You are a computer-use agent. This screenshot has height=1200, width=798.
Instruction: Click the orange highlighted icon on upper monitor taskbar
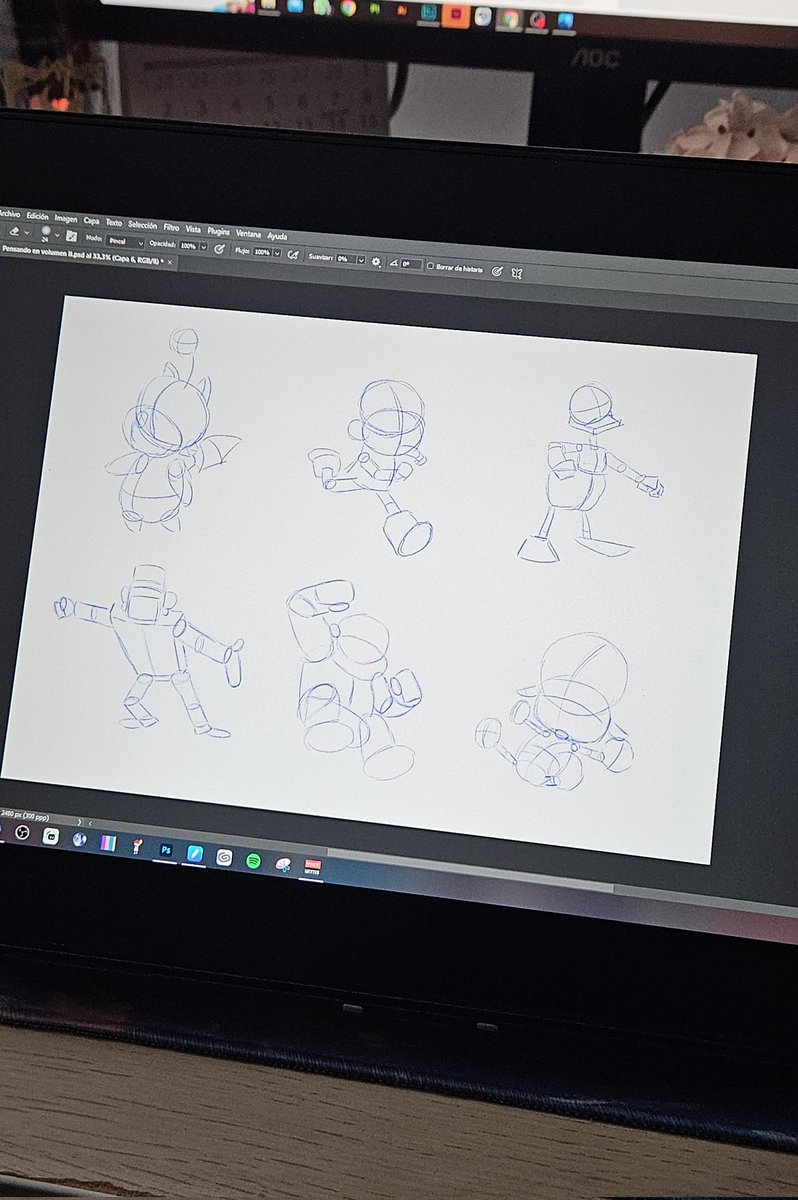455,14
